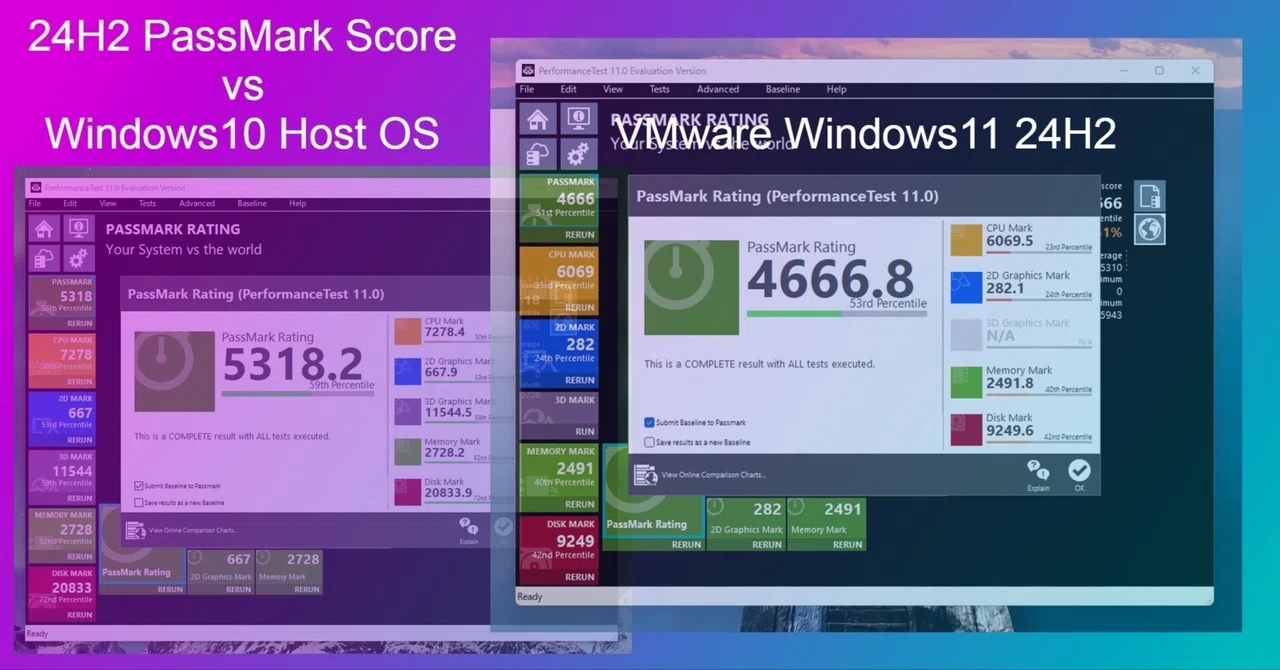This screenshot has width=1280, height=670.
Task: Select 2D Graphics Mark 282 bottom tile
Action: click(746, 523)
